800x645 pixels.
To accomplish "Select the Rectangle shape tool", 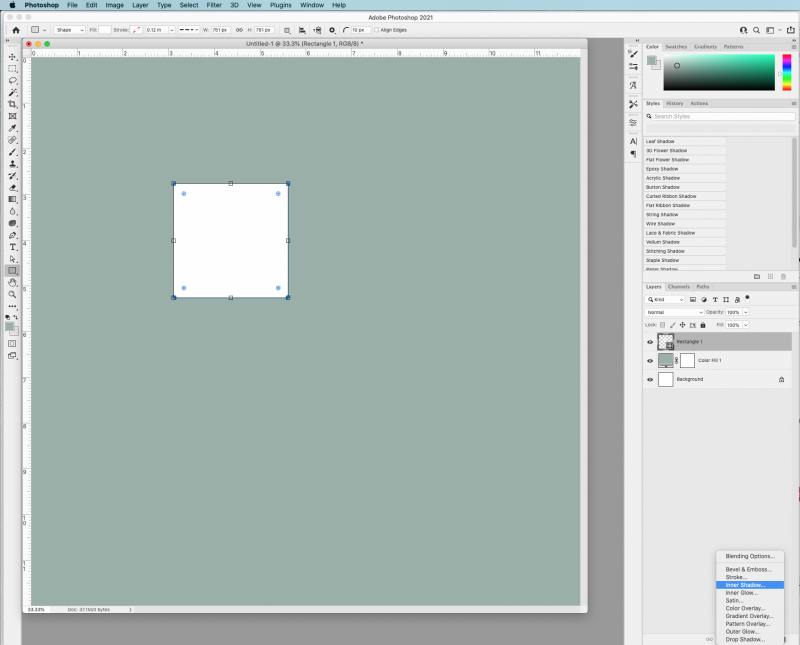I will click(x=12, y=271).
